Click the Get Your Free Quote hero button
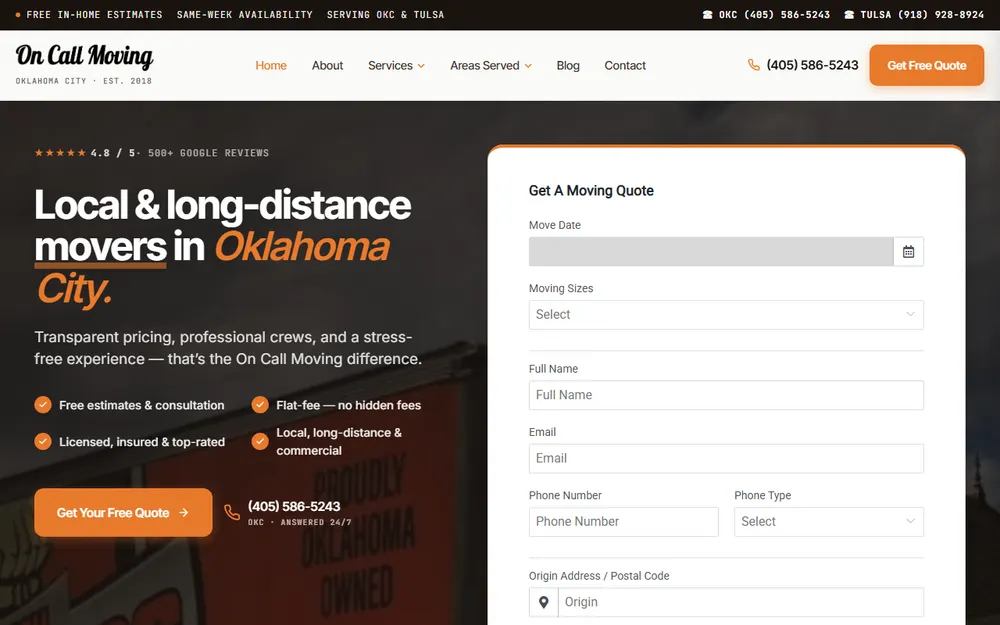Image resolution: width=1000 pixels, height=625 pixels. pyautogui.click(x=123, y=513)
